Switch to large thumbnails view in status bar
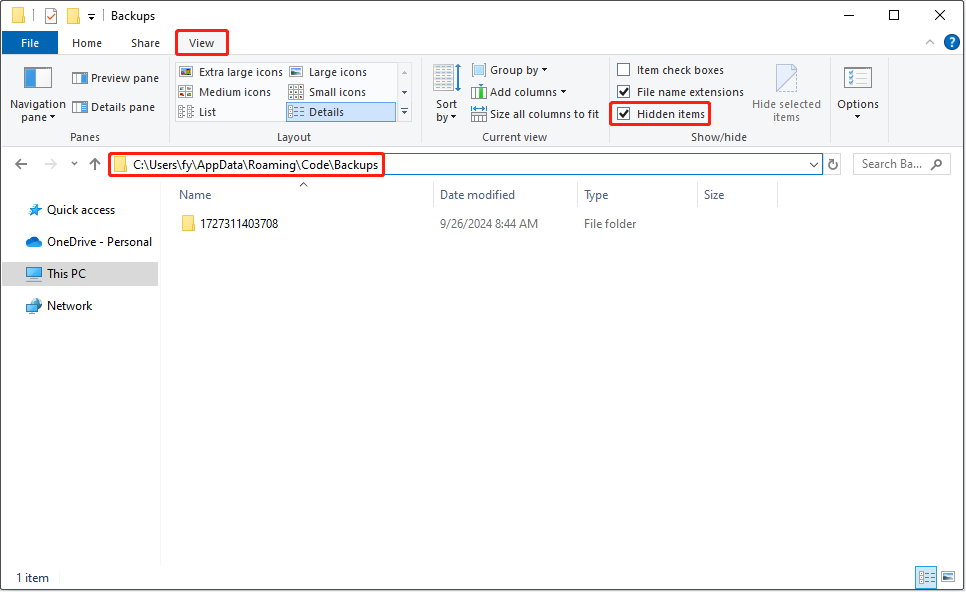Screen dimensions: 966x592 pos(948,577)
